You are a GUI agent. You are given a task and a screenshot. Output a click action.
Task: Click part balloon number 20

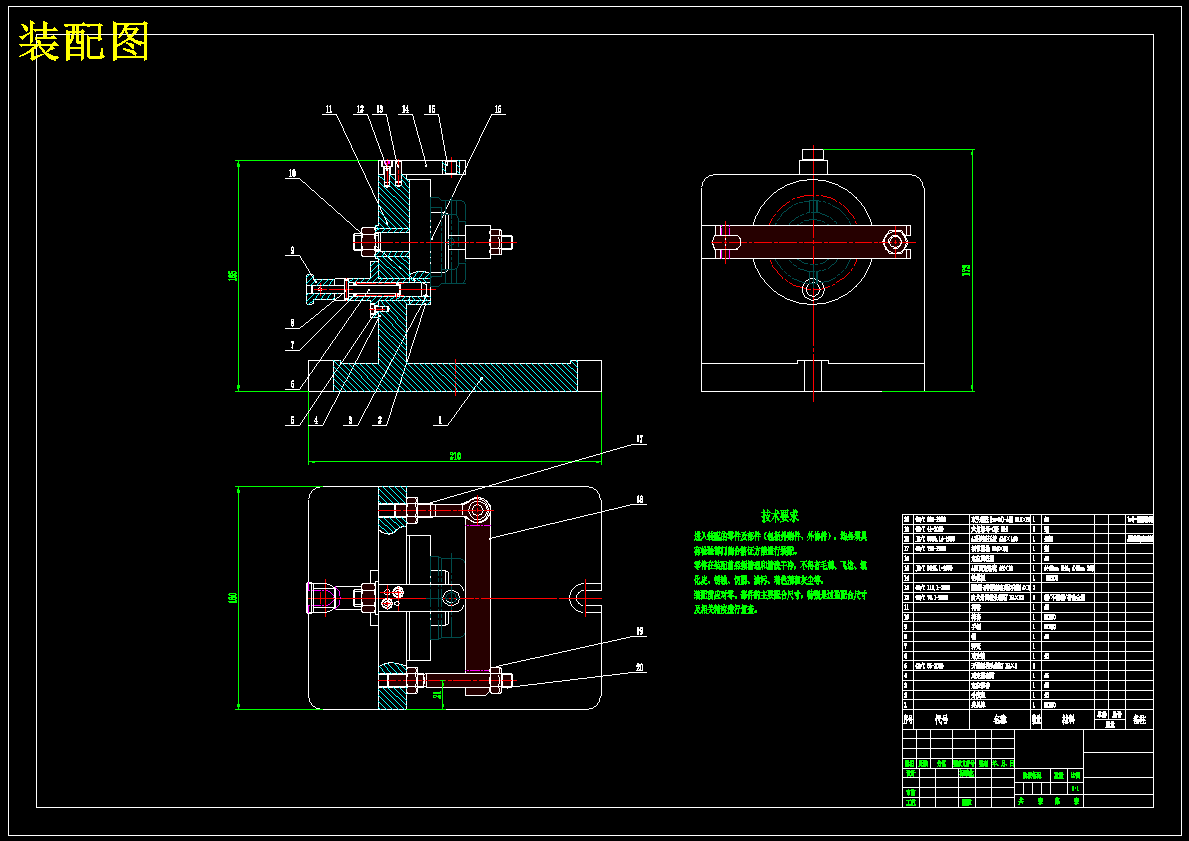pos(639,668)
